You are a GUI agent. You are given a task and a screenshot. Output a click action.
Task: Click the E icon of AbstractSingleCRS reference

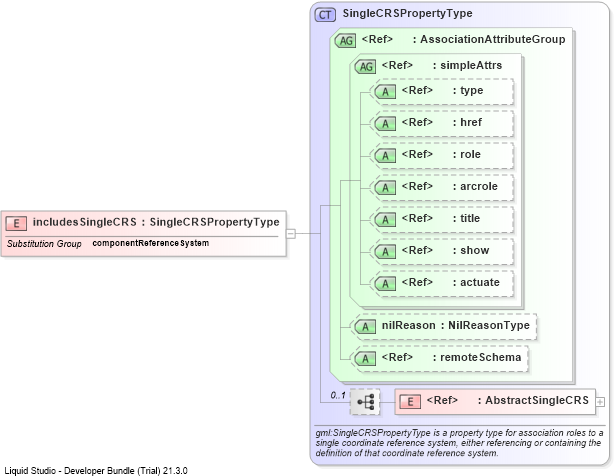410,402
